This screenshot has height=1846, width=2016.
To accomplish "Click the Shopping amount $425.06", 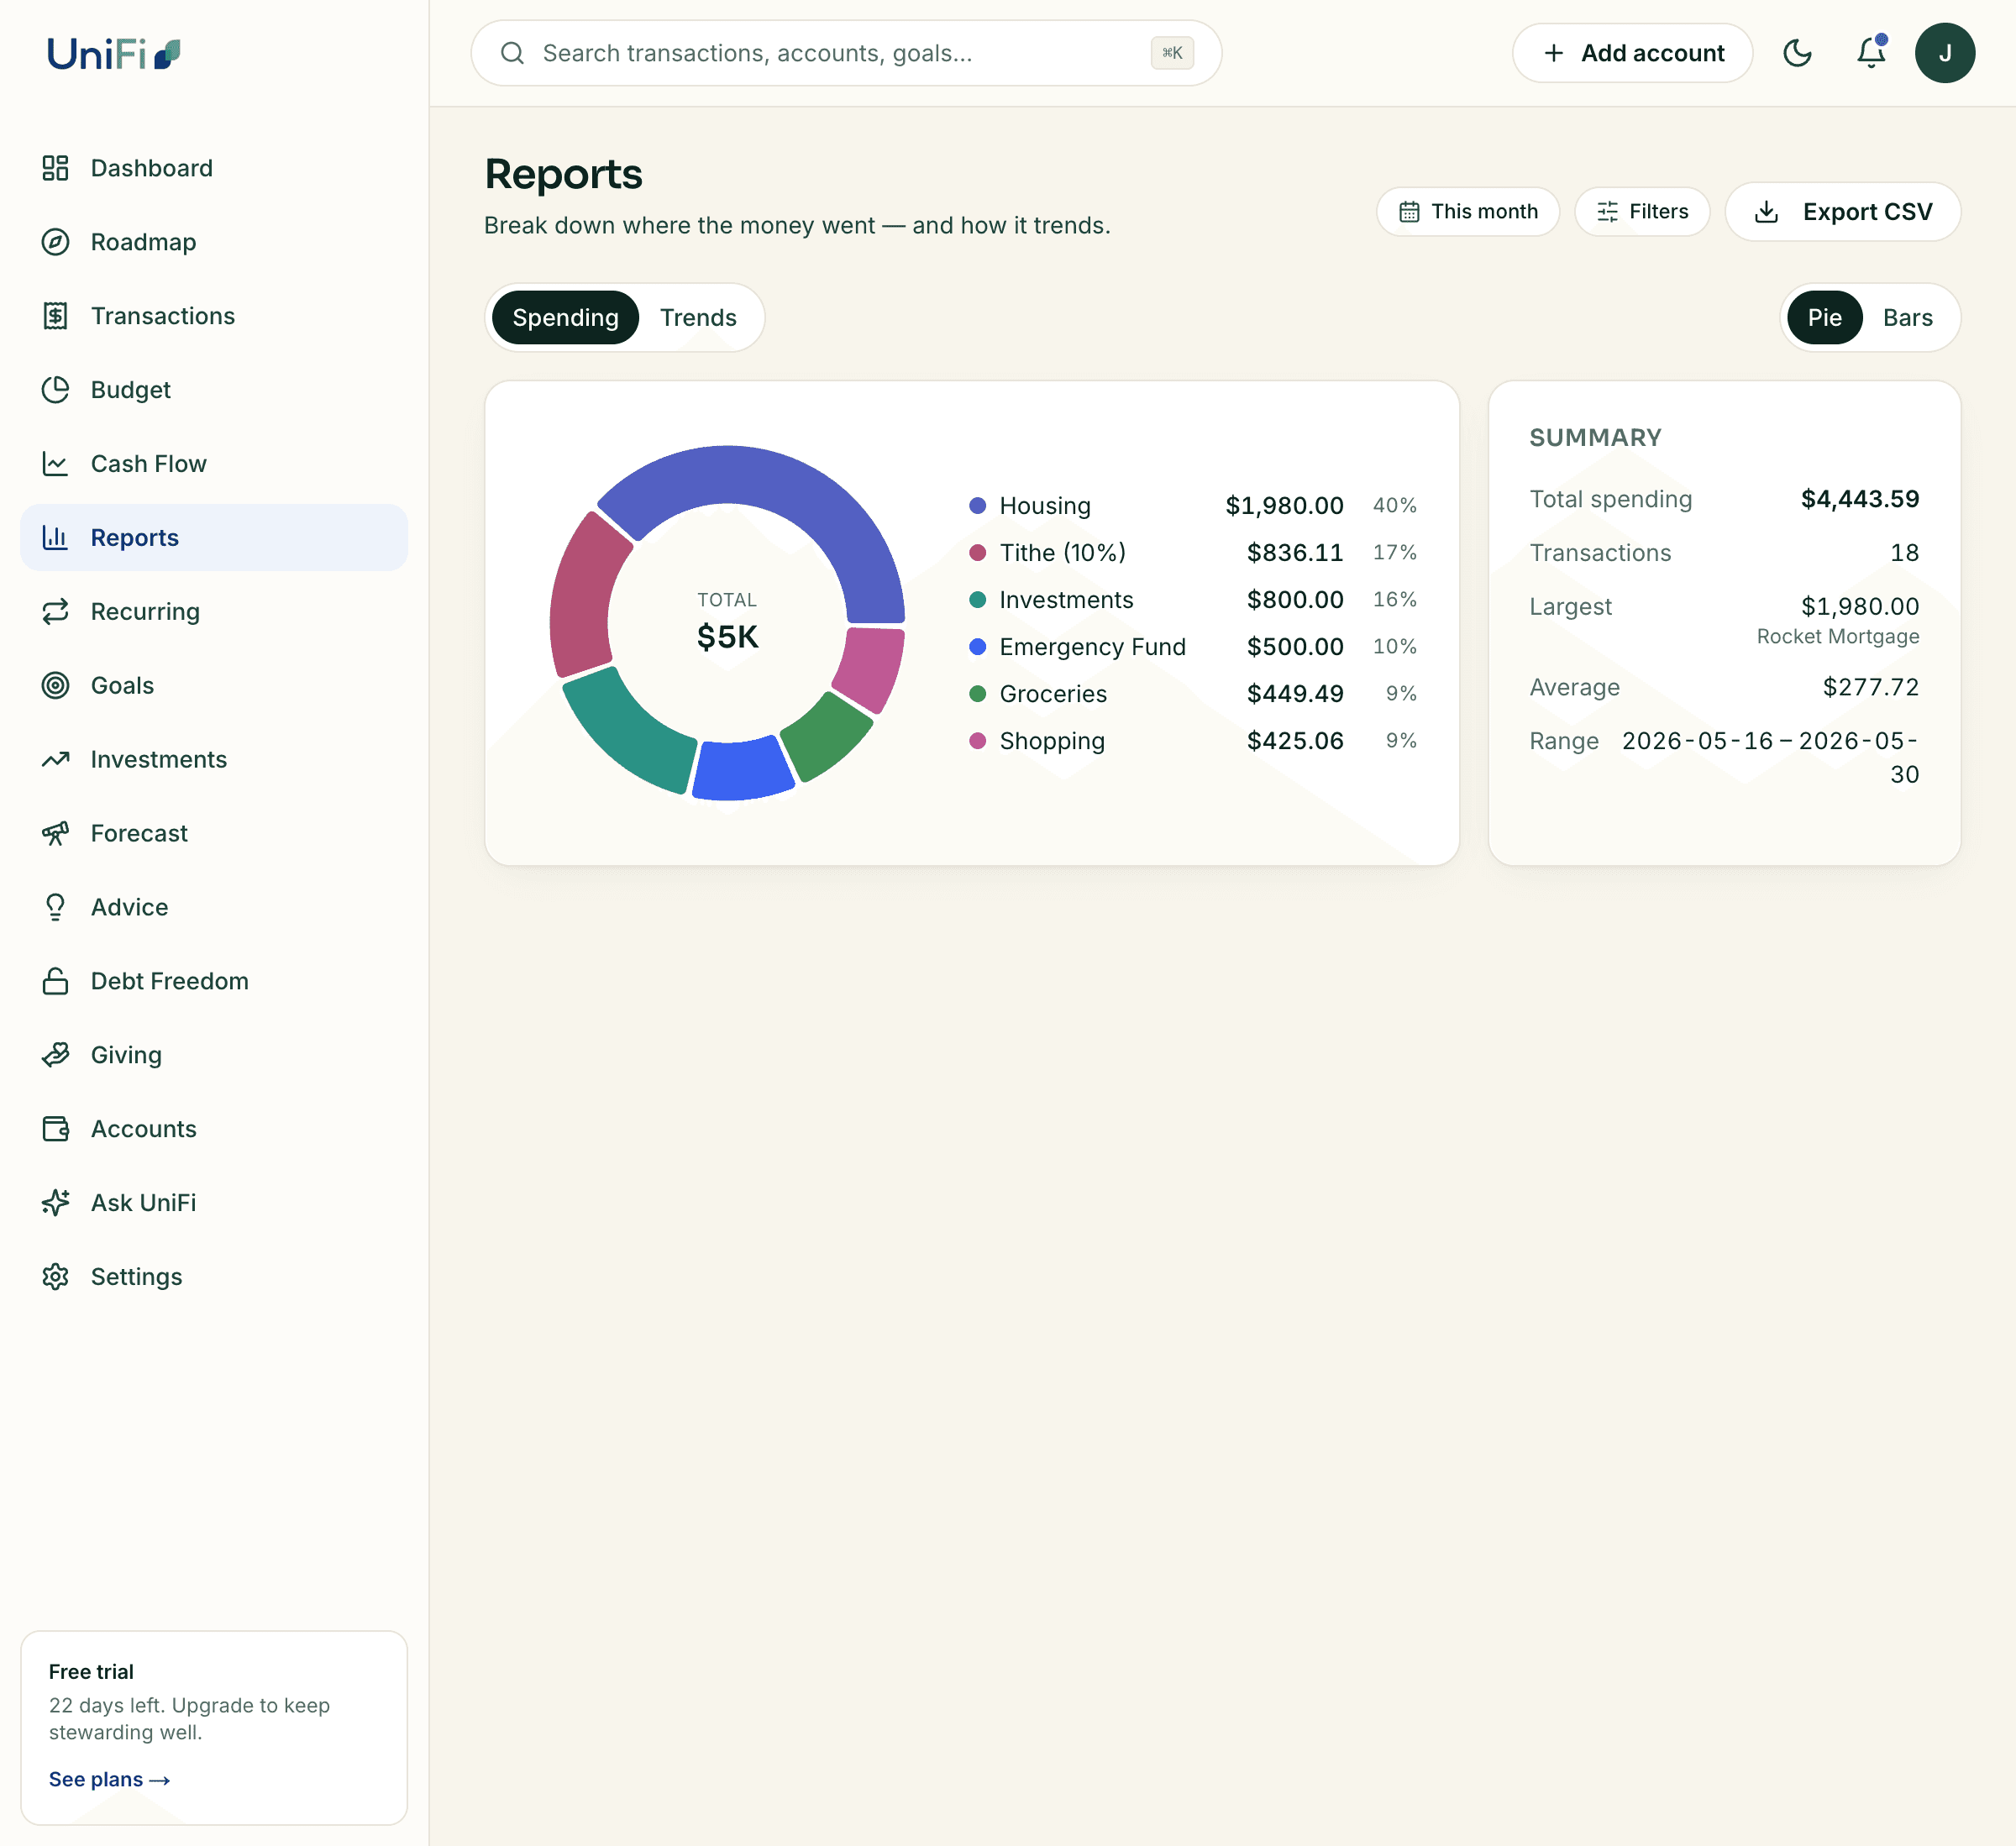I will 1295,741.
